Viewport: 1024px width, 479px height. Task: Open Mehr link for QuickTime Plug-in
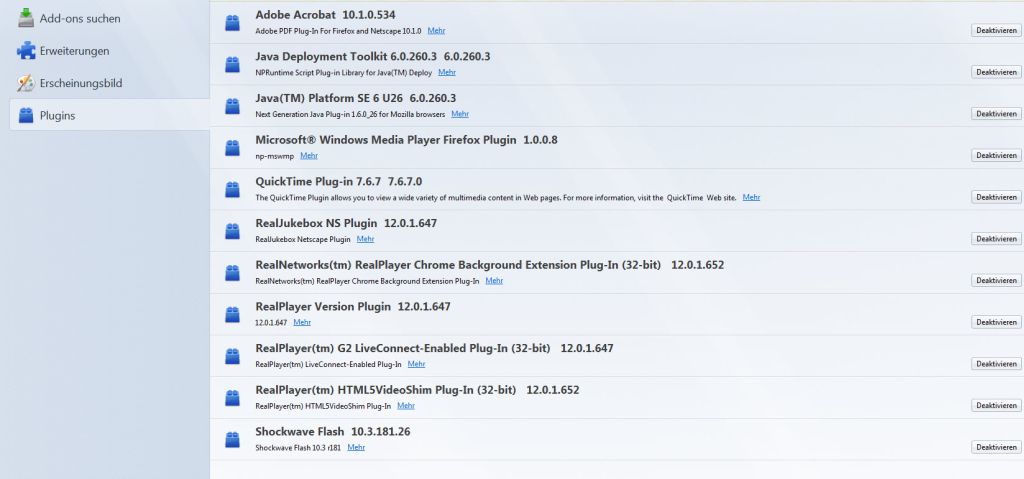[x=751, y=198]
